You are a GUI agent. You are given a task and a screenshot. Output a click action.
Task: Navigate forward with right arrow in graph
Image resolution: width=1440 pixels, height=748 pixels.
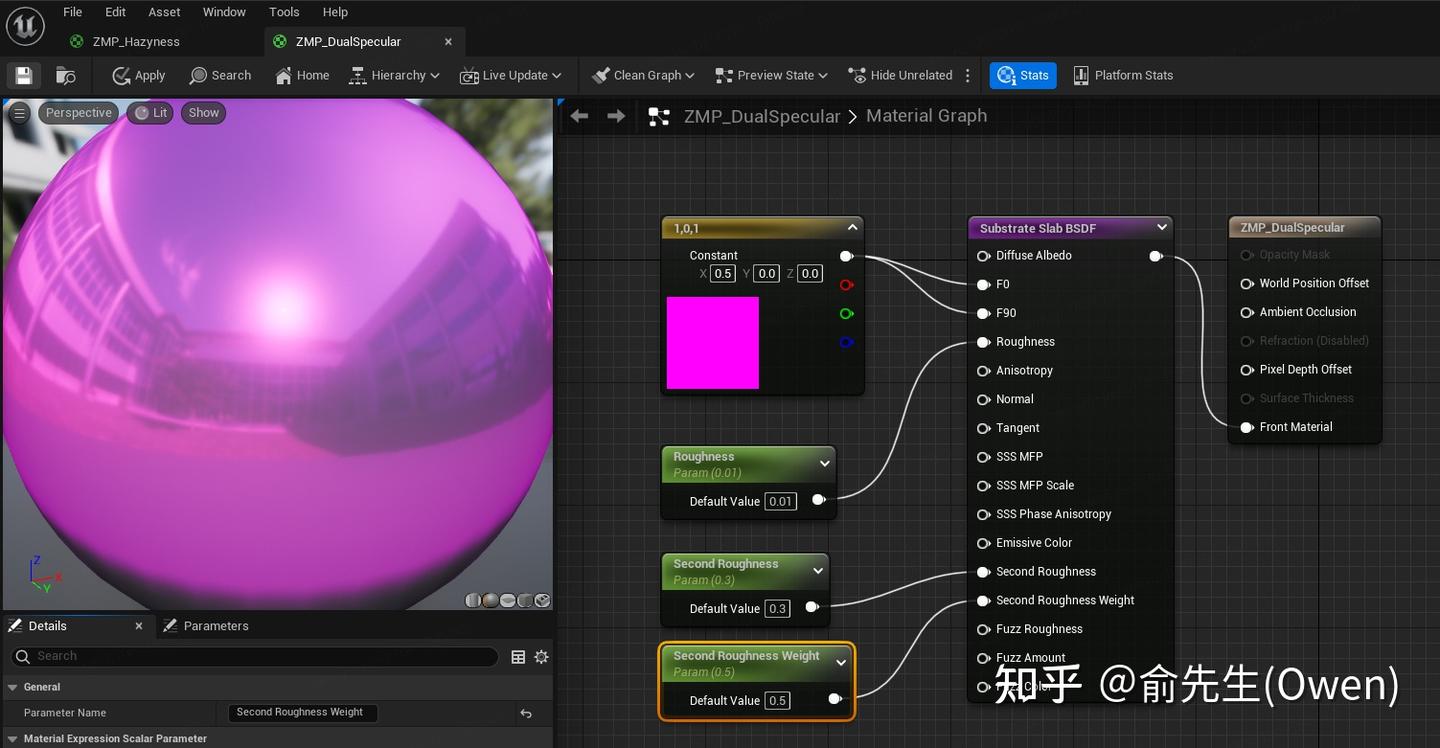[616, 116]
